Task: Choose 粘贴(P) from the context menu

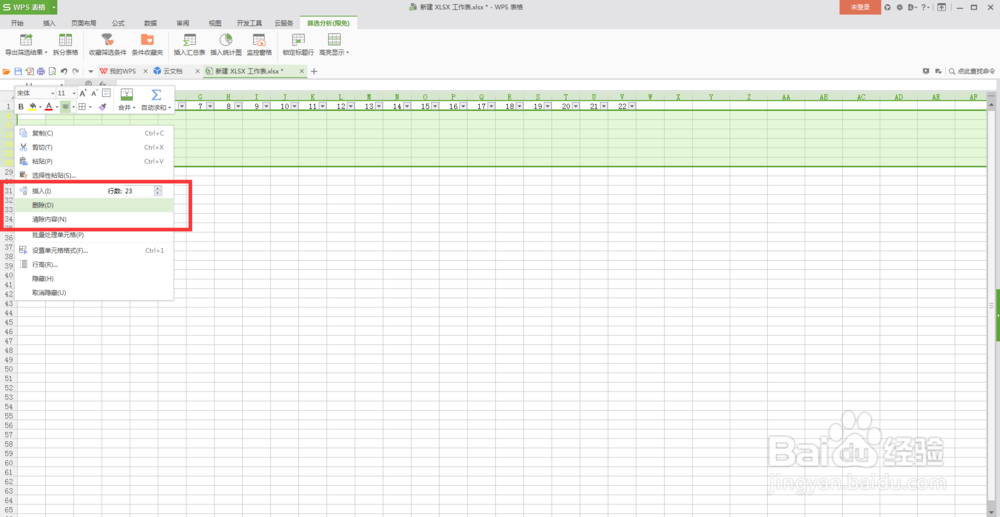Action: coord(94,161)
